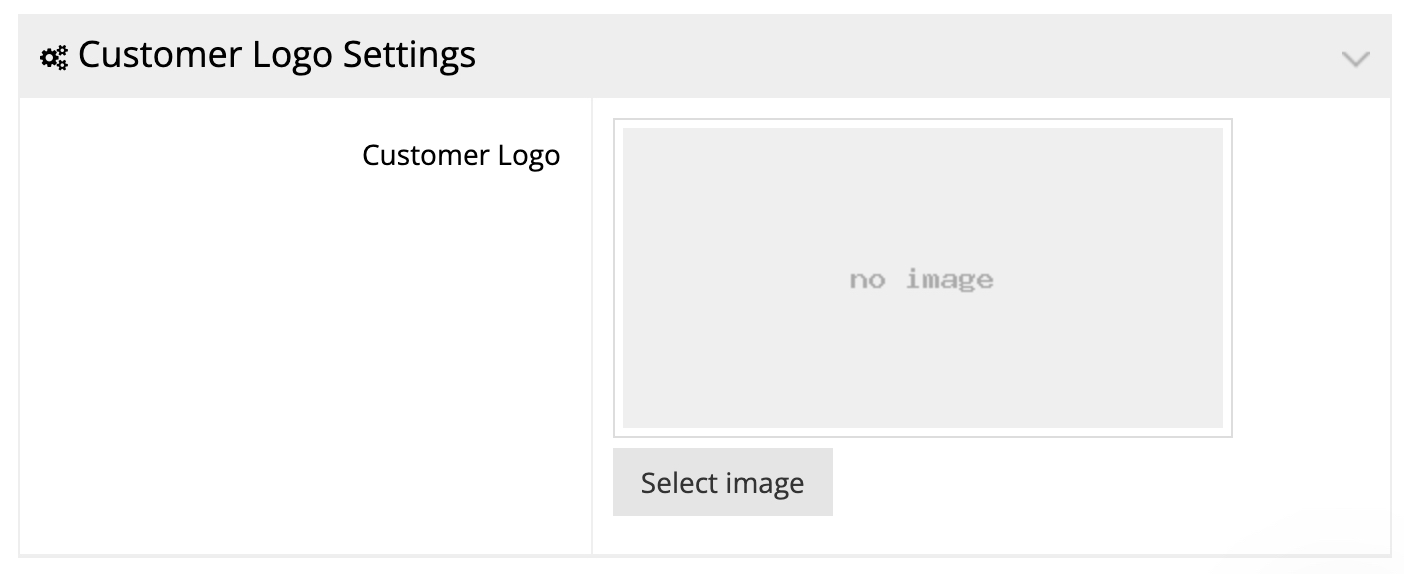1404x574 pixels.
Task: Click the word 'Customer' in the panel heading
Action: coord(155,55)
